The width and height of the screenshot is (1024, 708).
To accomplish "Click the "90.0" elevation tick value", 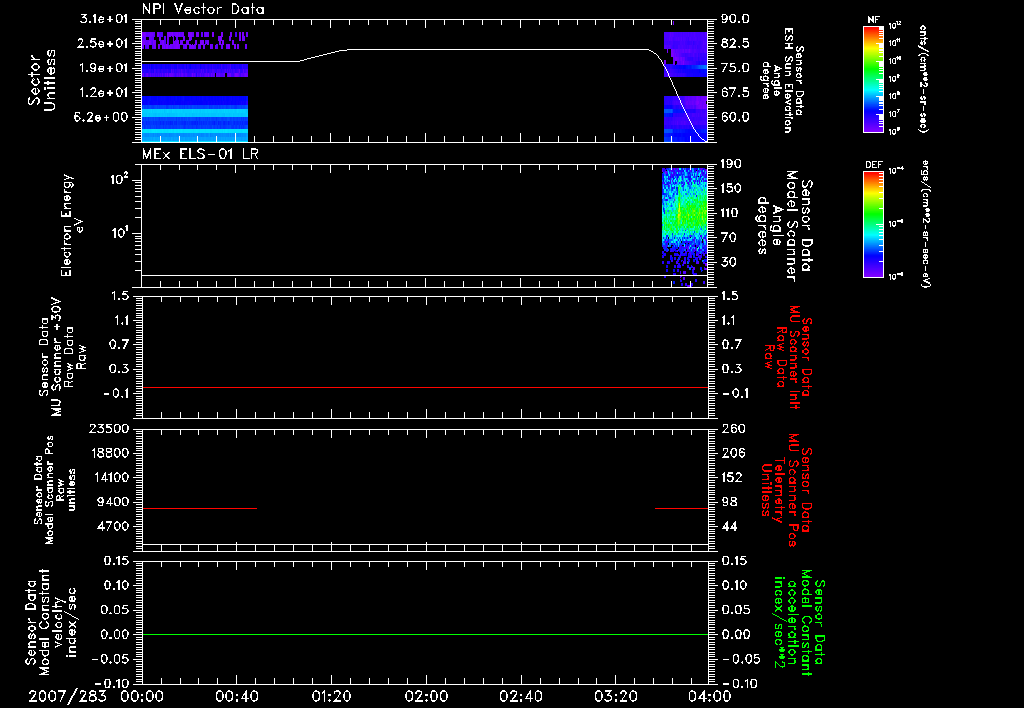I will 735,19.
